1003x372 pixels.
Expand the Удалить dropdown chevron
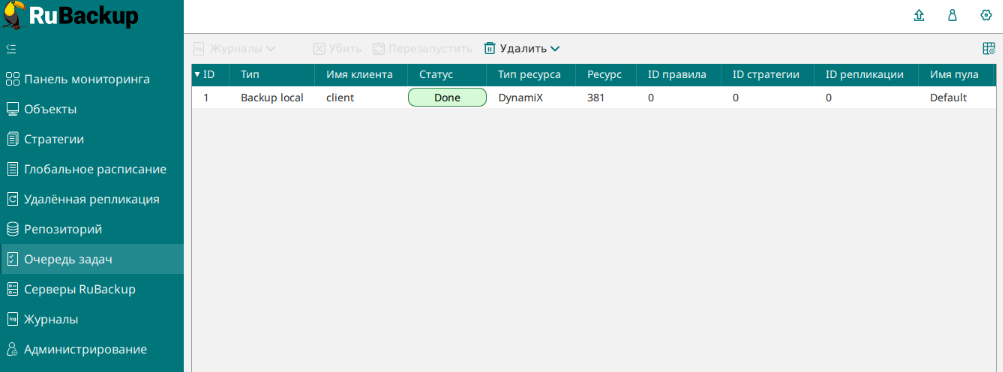[555, 49]
